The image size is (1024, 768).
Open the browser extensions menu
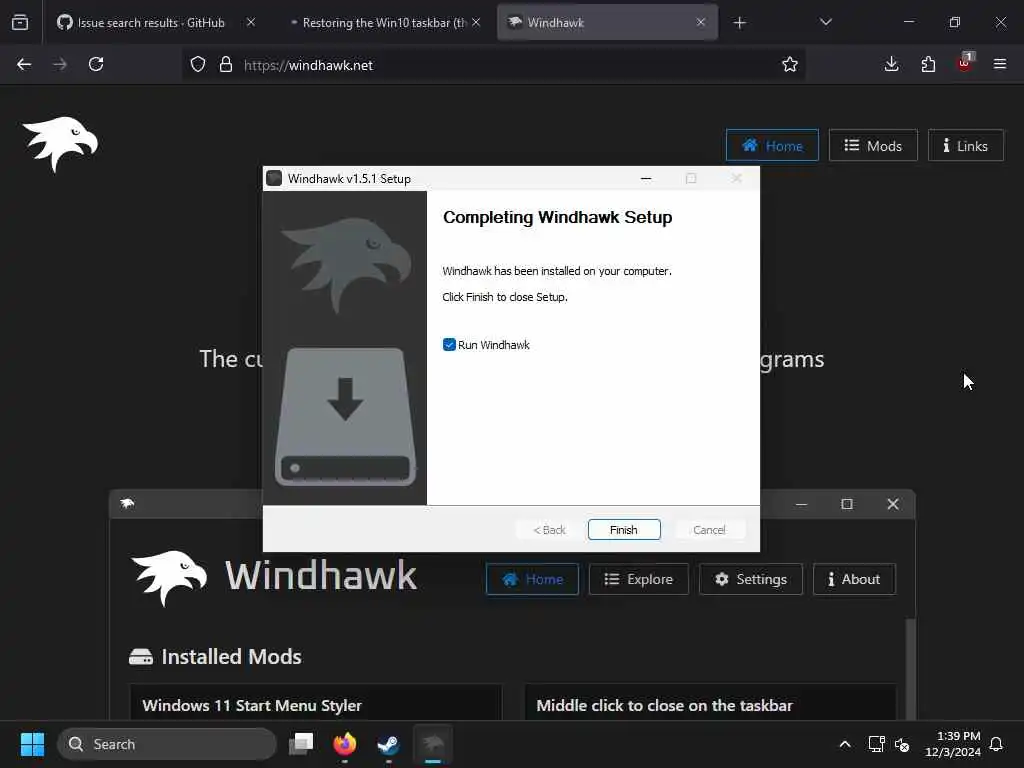click(928, 64)
